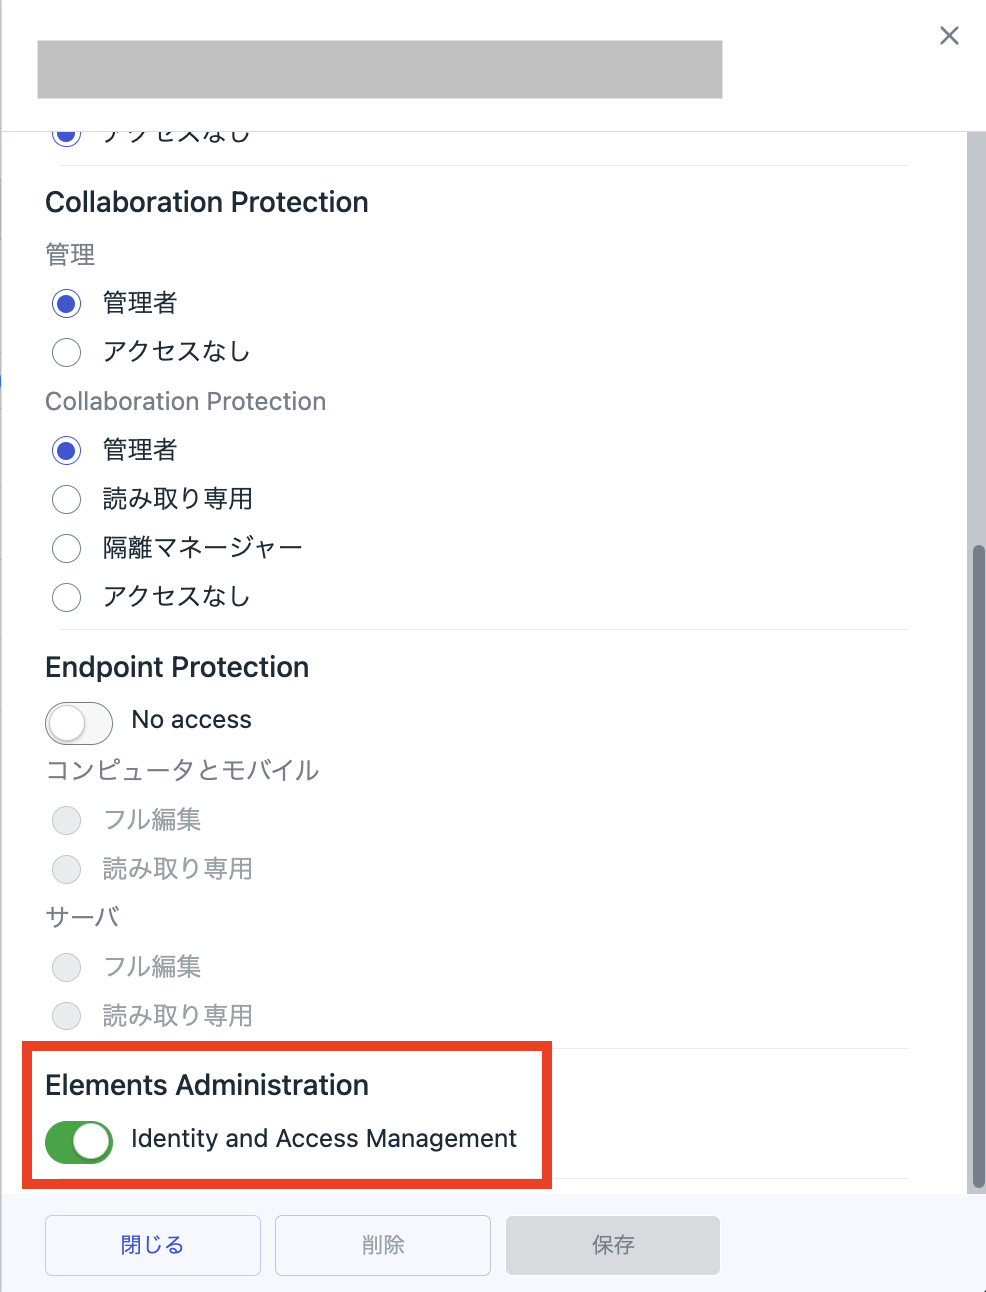
Task: Click the 保存 button
Action: tap(613, 1245)
